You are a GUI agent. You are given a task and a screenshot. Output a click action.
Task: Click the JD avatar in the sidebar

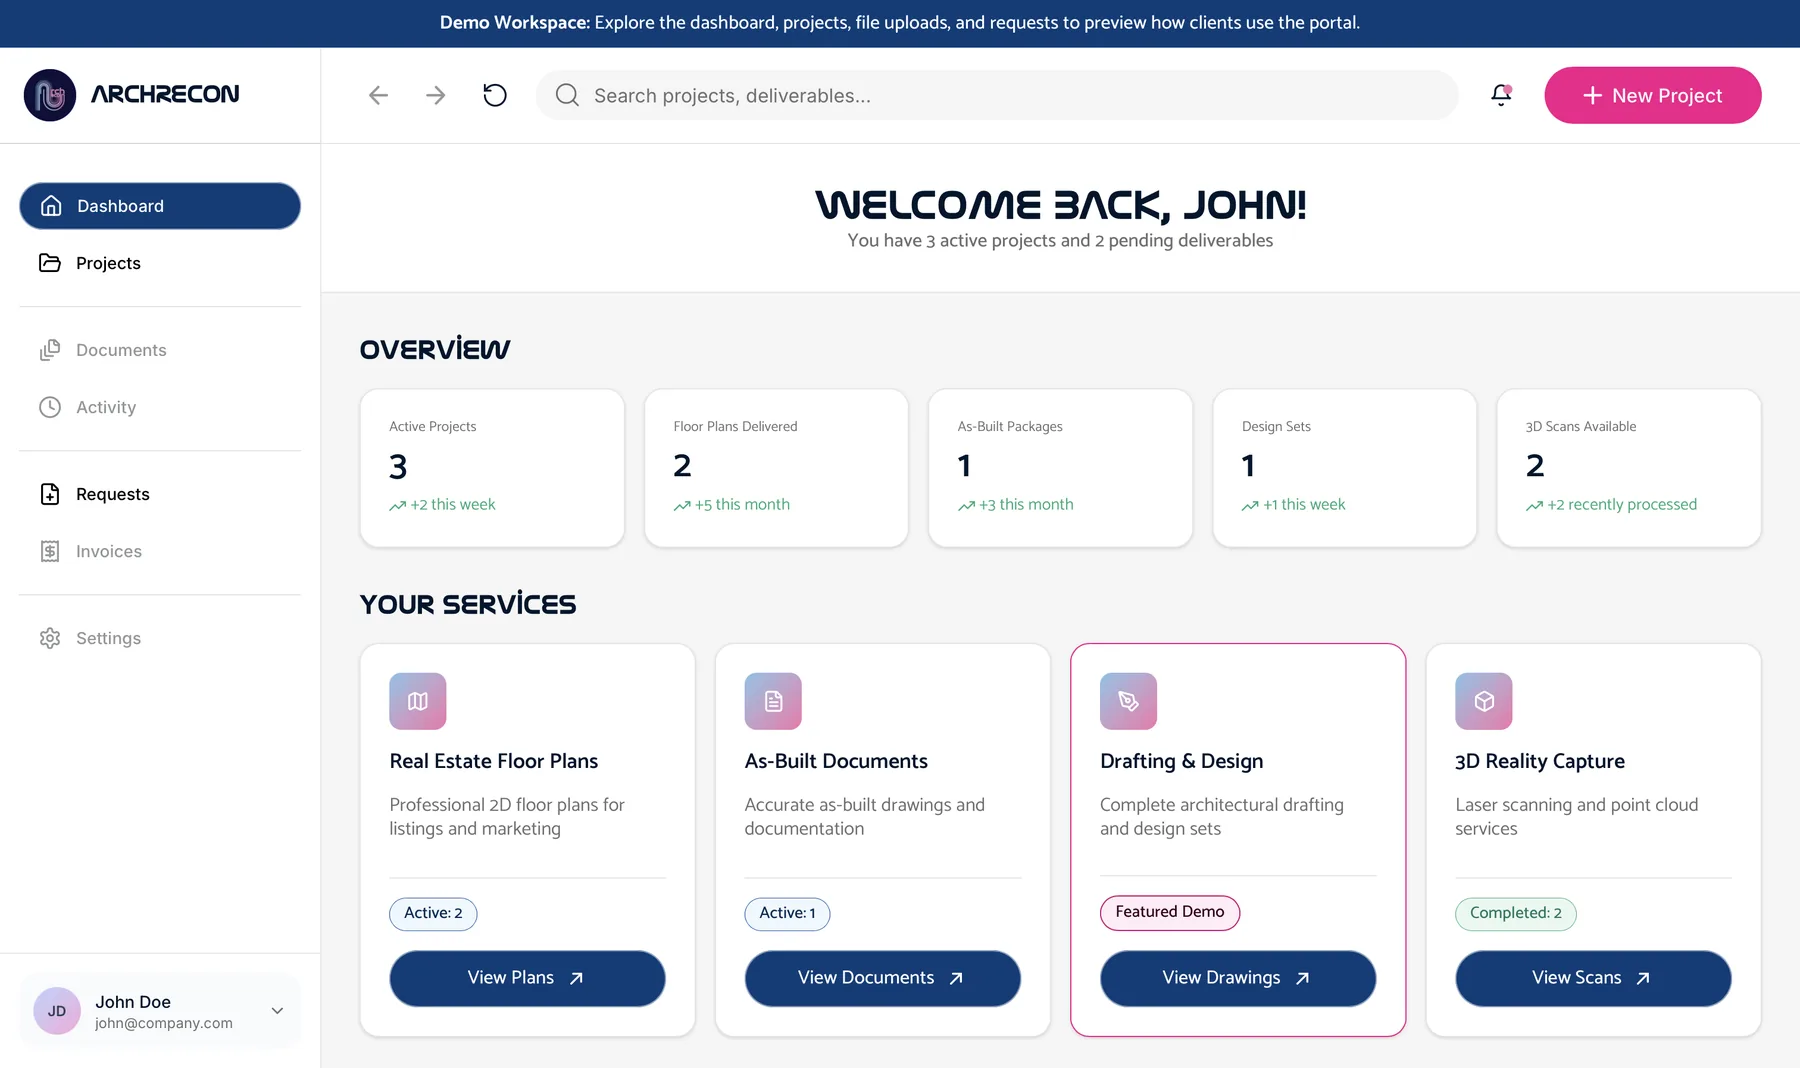point(57,1011)
